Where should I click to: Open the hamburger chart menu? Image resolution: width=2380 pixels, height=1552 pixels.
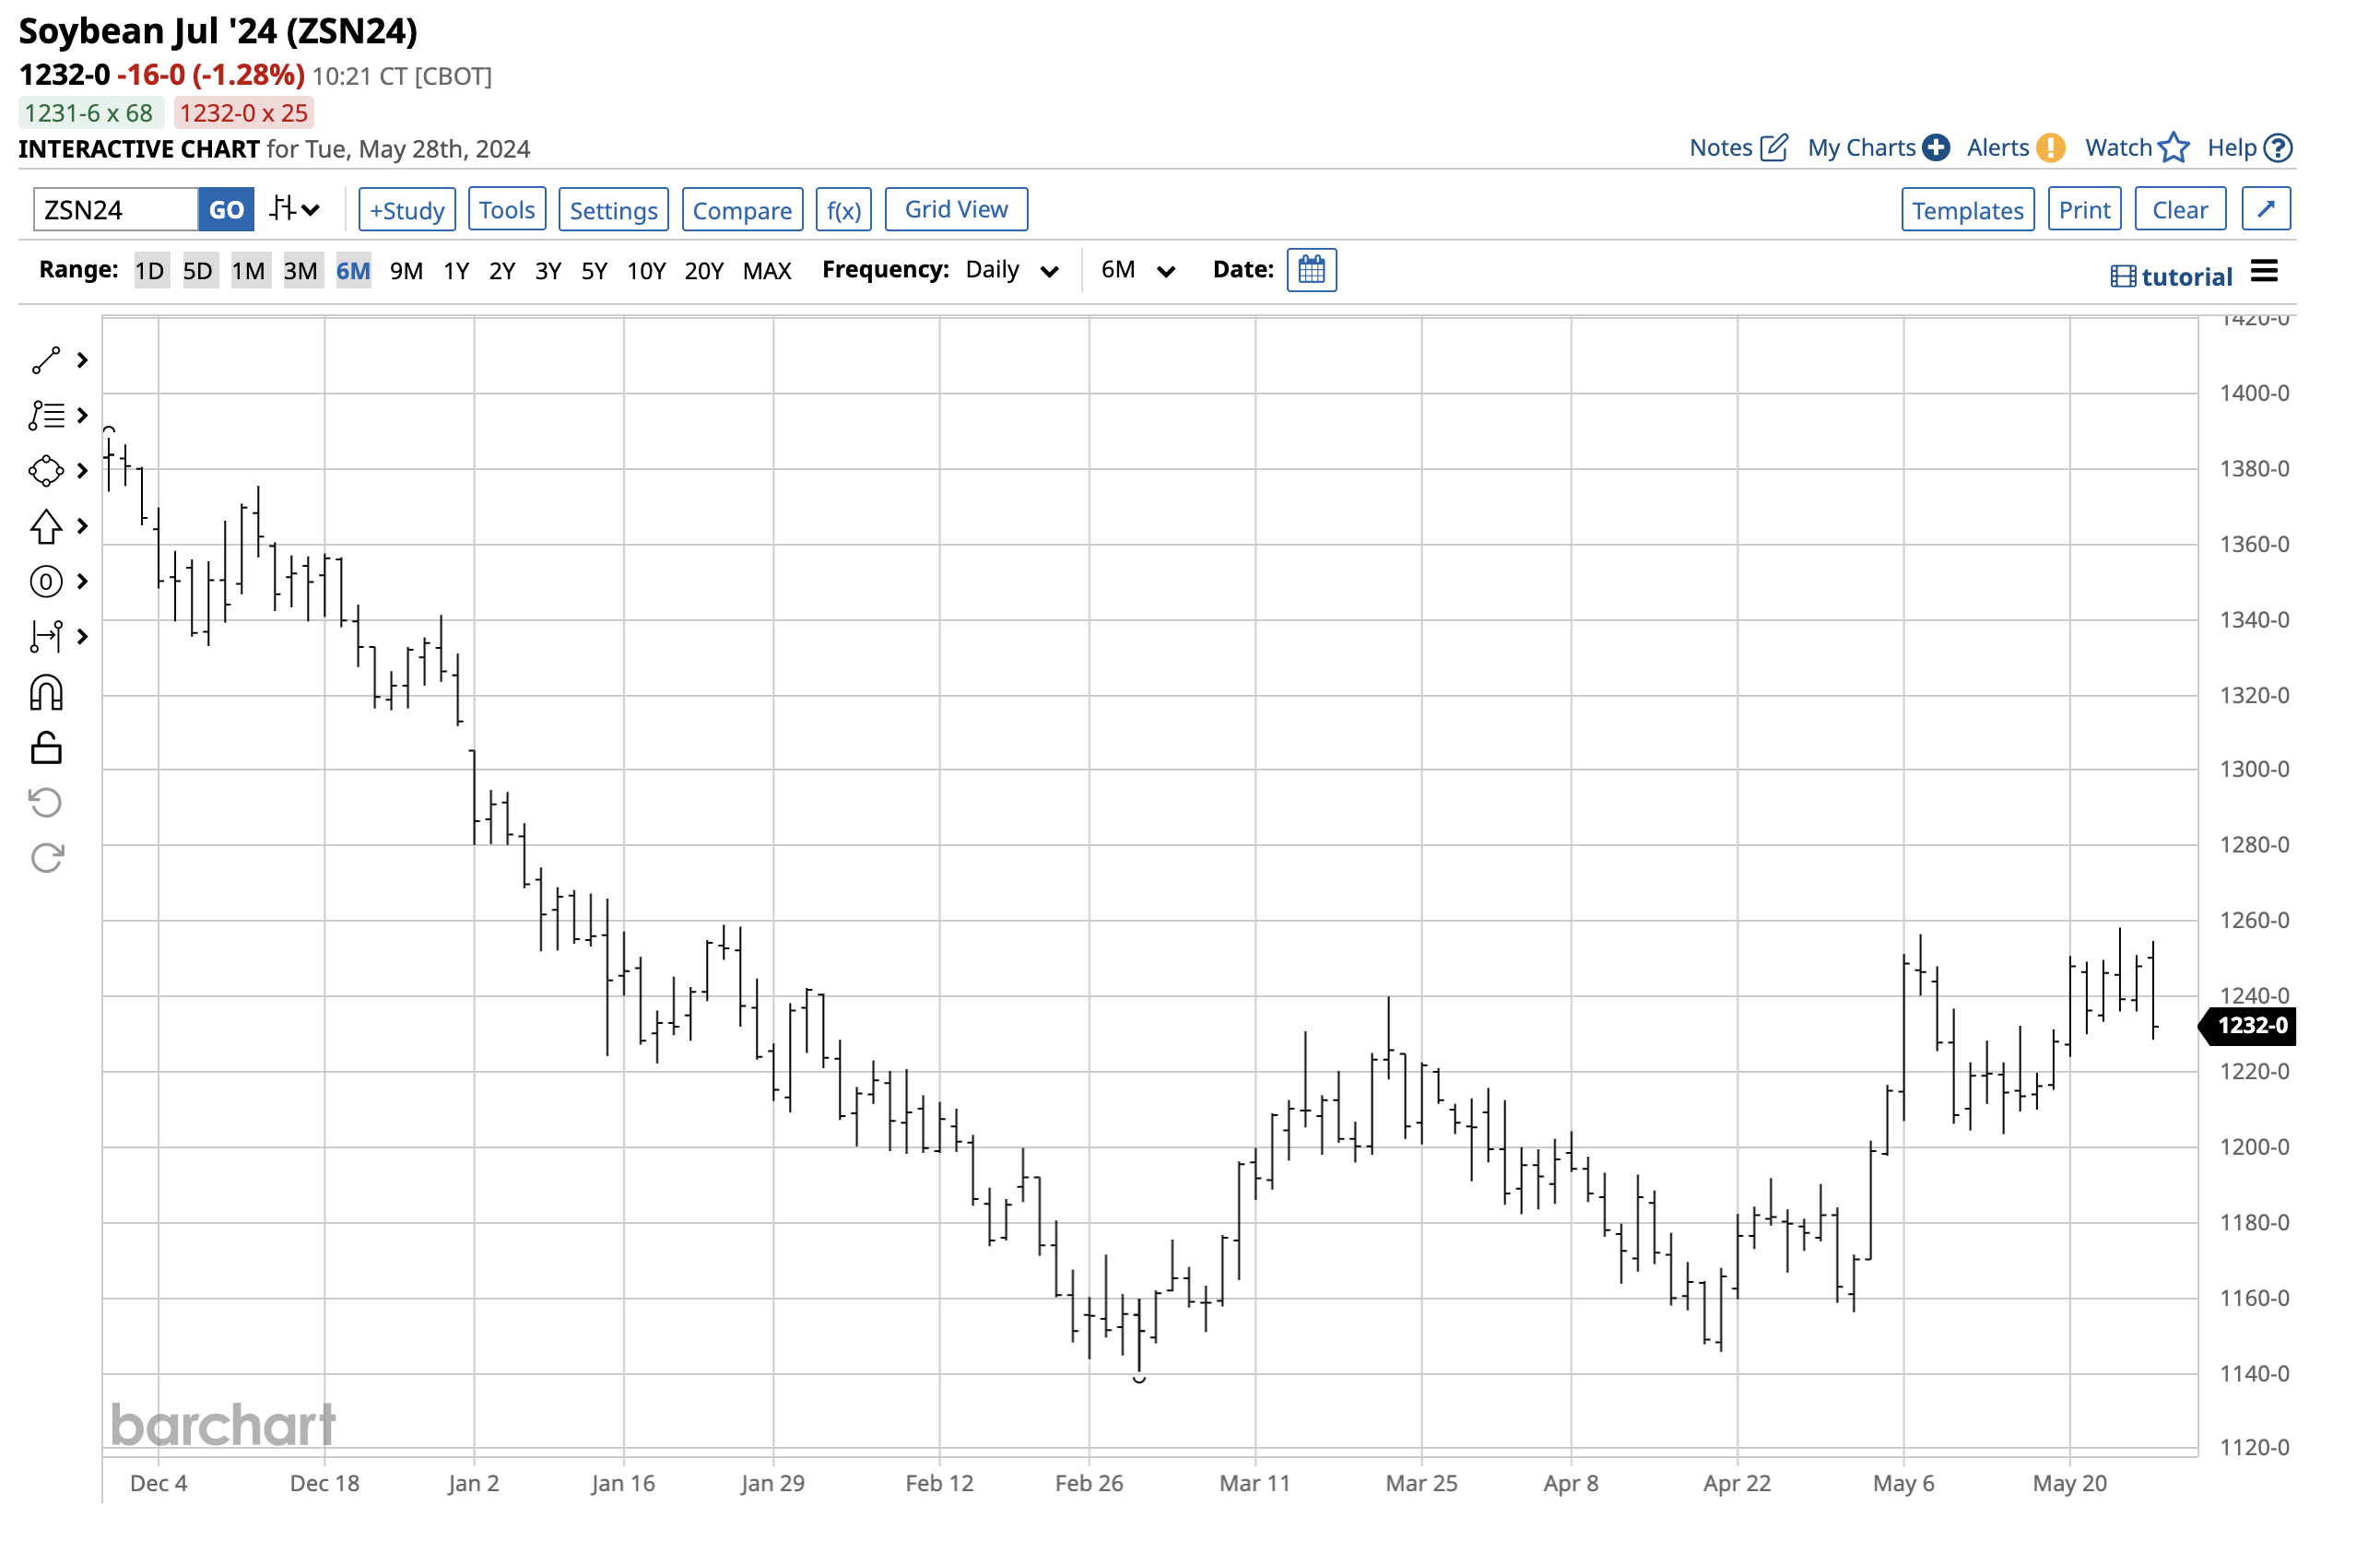[x=2264, y=271]
